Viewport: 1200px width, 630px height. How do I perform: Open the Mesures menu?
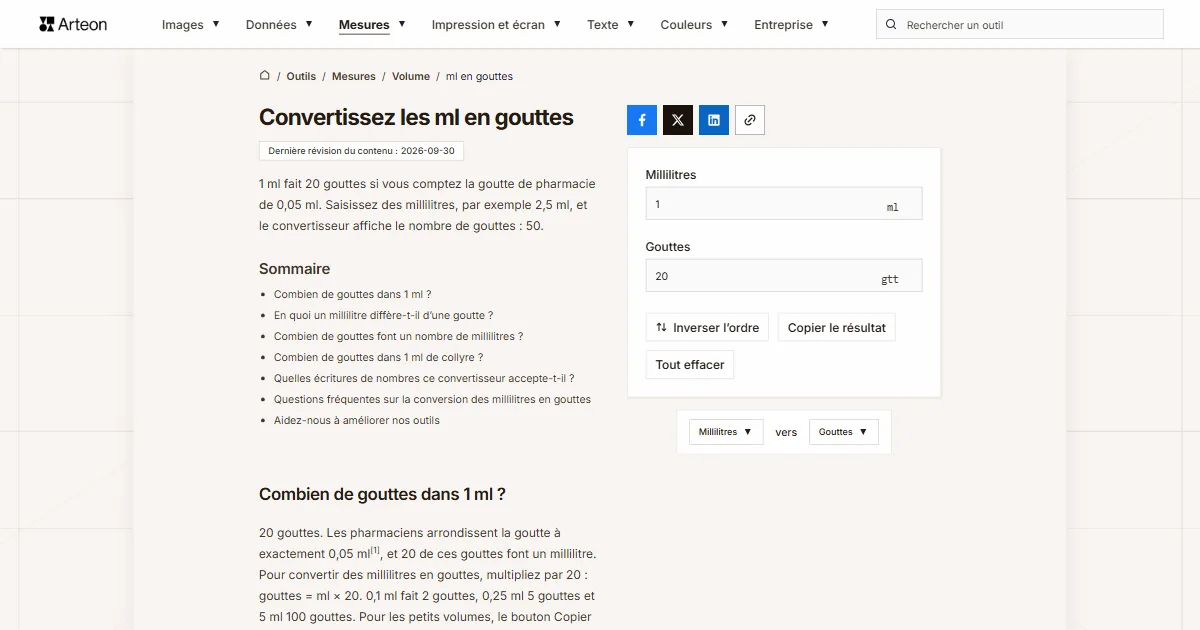[x=372, y=24]
